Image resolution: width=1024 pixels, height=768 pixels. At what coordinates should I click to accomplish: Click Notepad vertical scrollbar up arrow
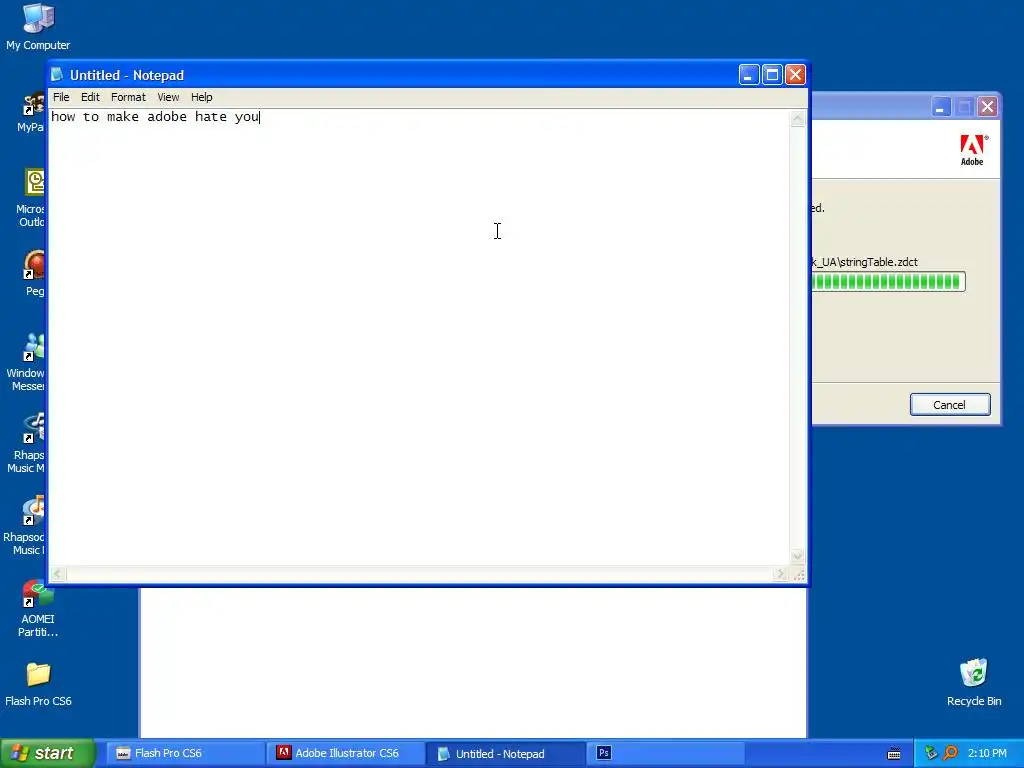tap(797, 119)
